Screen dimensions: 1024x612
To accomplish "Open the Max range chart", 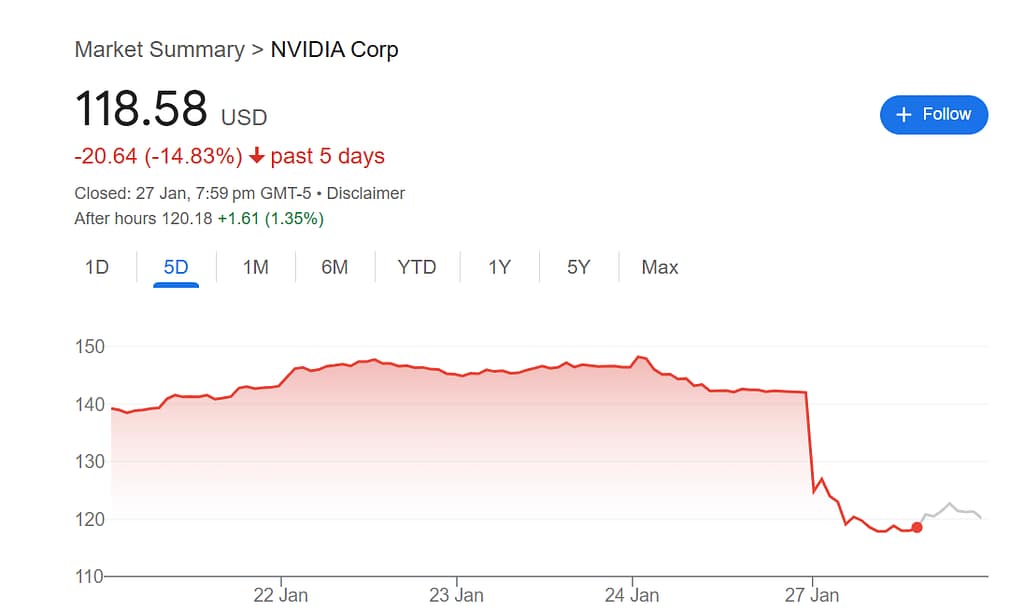I will 660,267.
